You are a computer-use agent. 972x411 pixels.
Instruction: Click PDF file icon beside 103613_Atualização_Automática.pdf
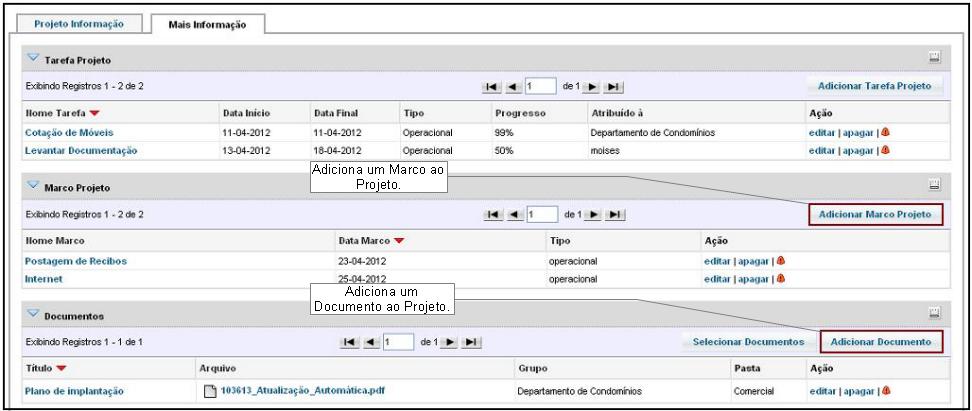point(210,391)
